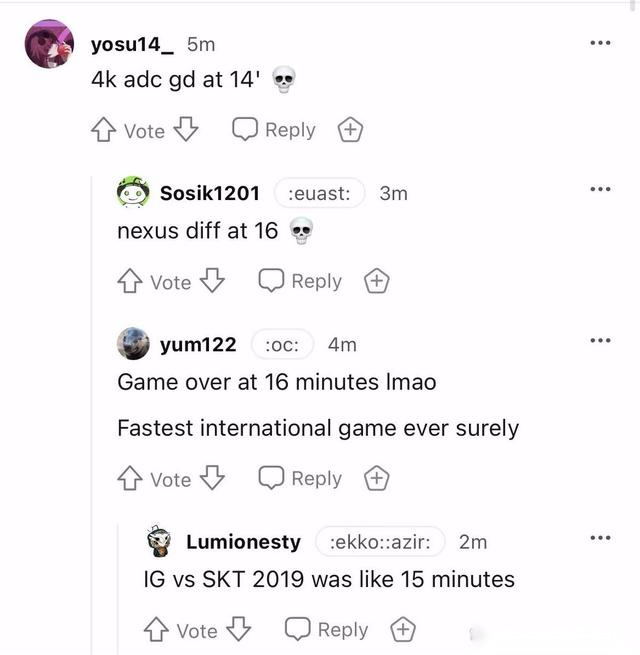Downvote Lumionesty's IG vs SKT comment
The image size is (640, 655).
[239, 630]
